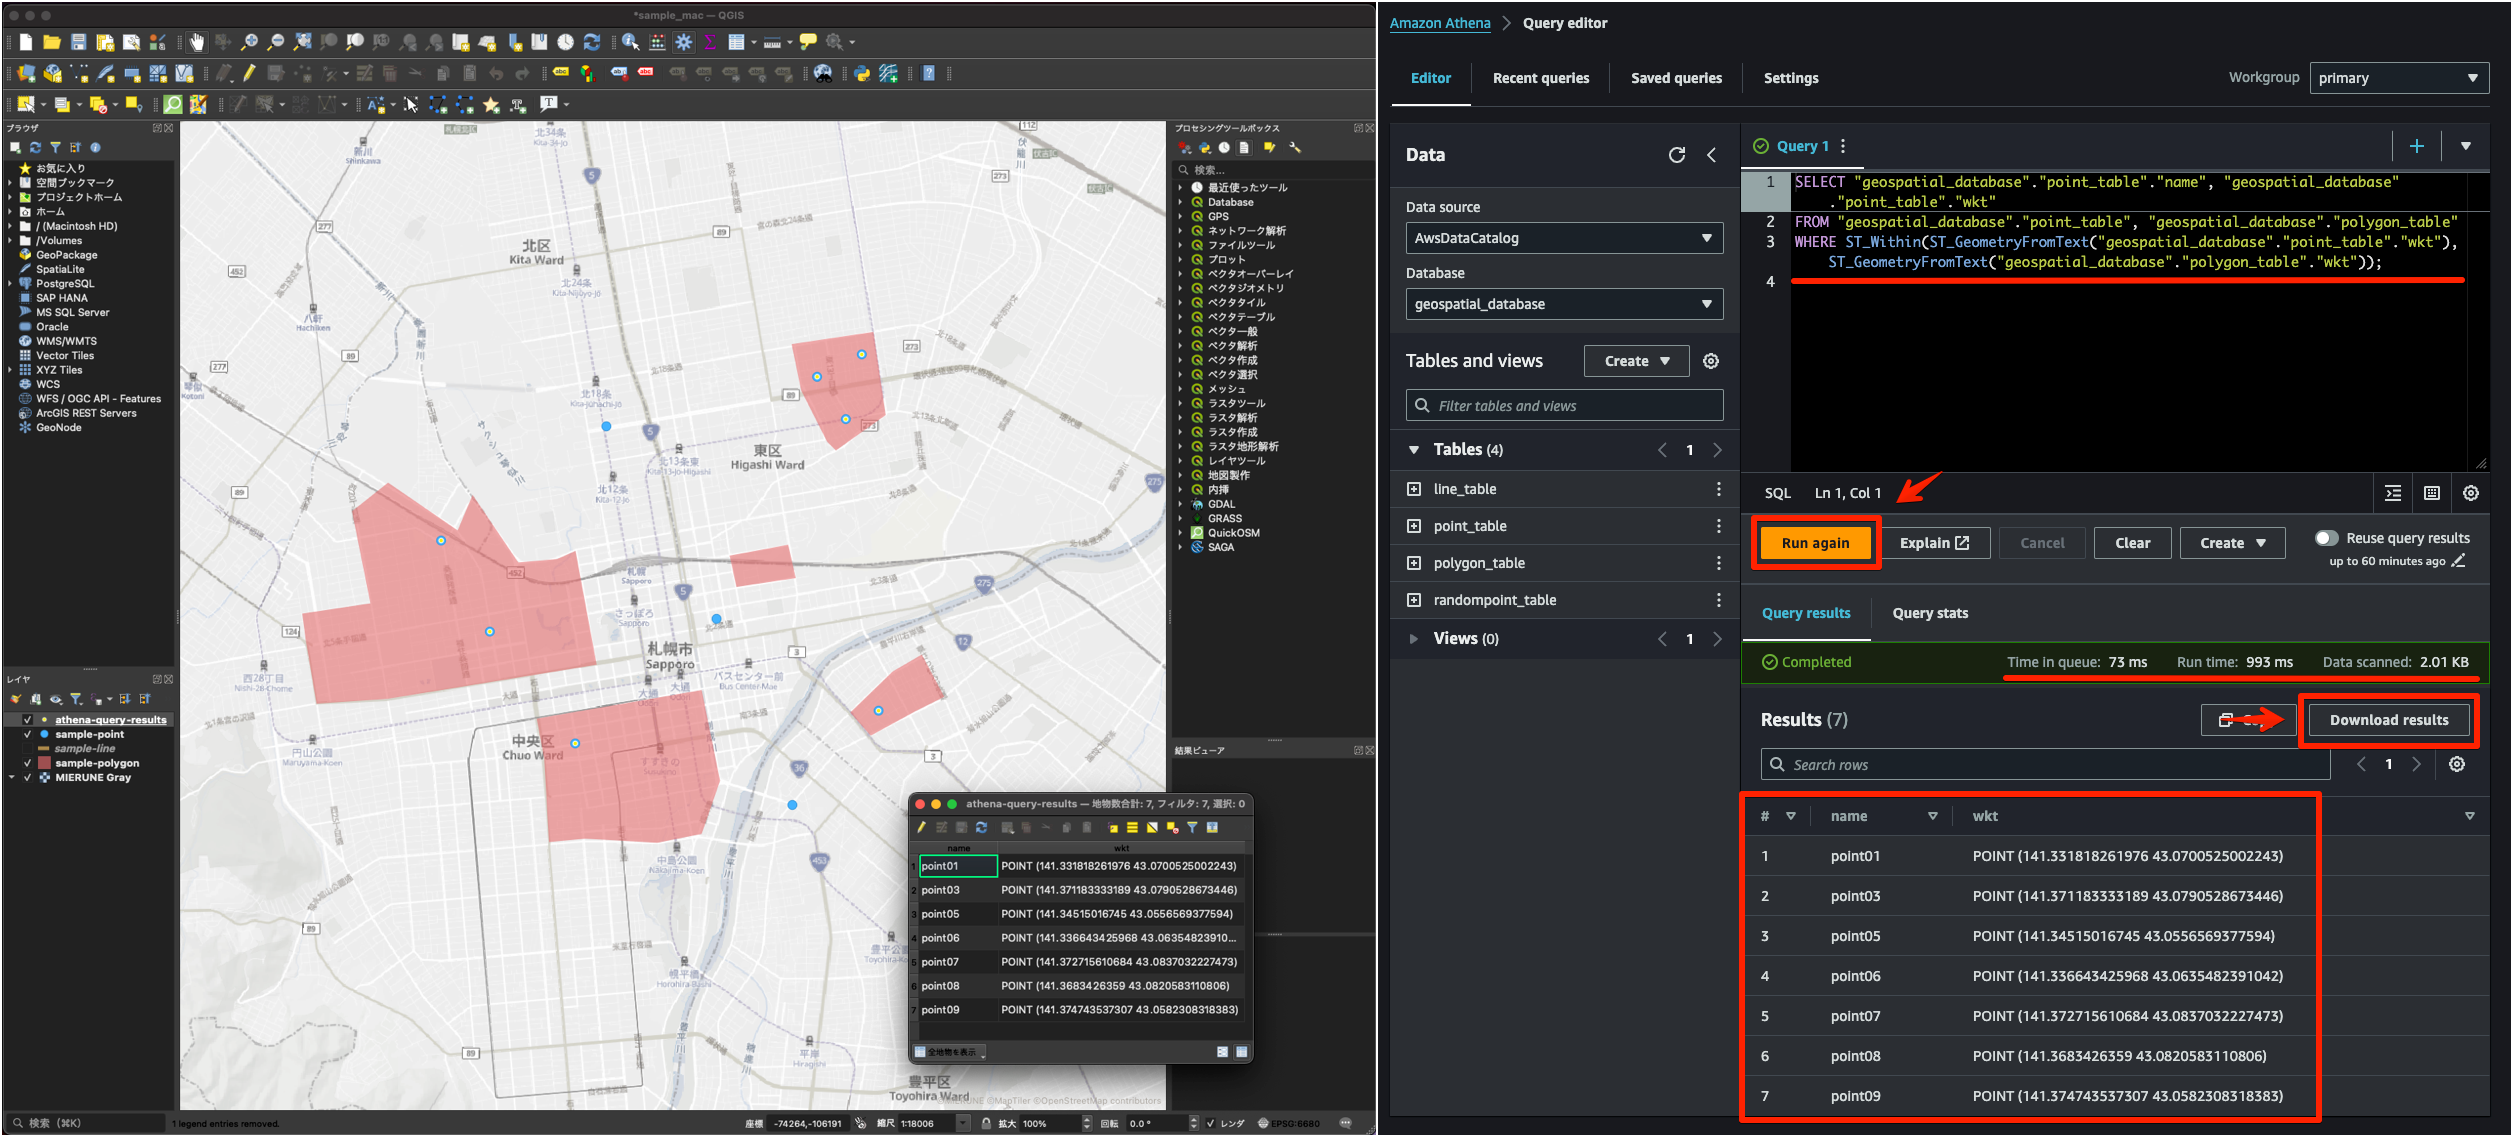The image size is (2512, 1135).
Task: Enable visibility of the sample-line layer
Action: pyautogui.click(x=27, y=748)
